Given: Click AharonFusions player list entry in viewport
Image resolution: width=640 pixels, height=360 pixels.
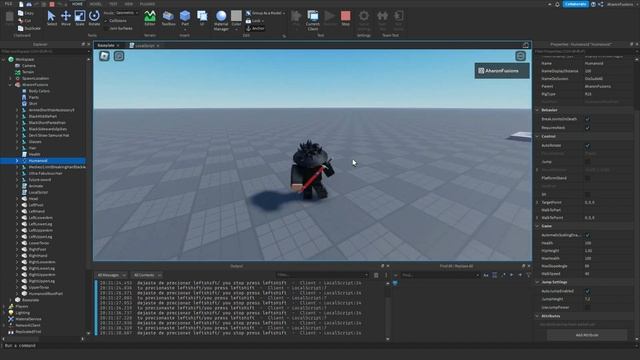Looking at the screenshot, I should click(502, 71).
